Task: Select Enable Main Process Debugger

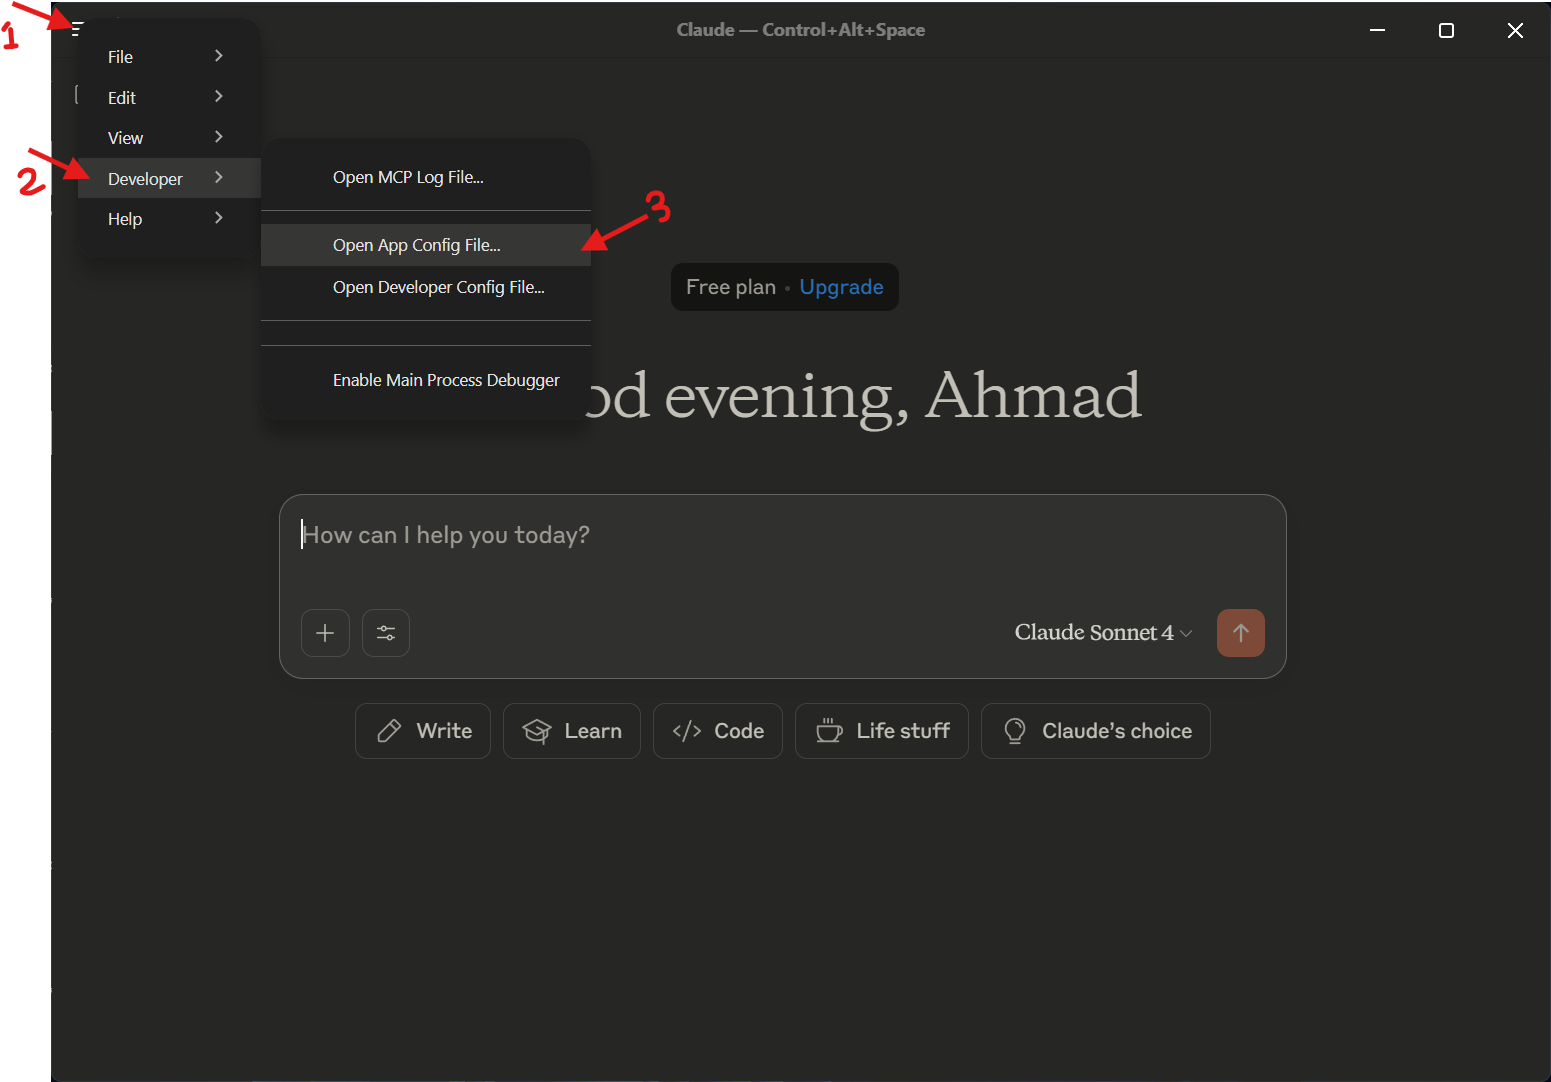Action: (x=426, y=380)
